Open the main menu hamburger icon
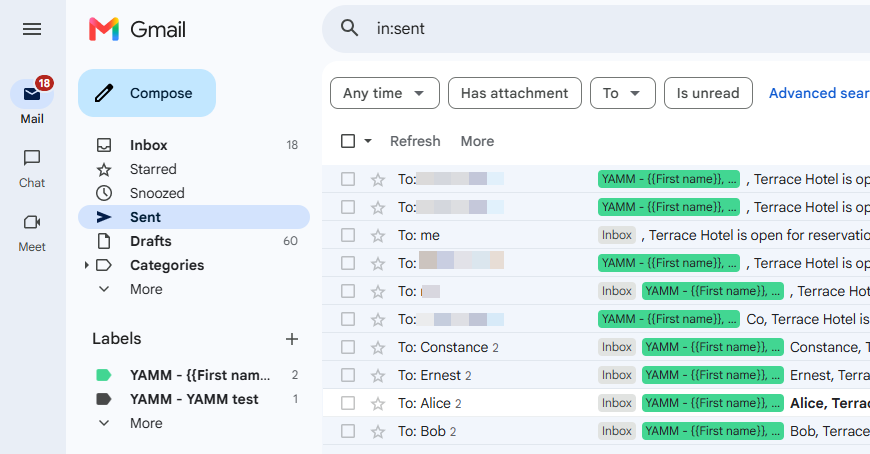This screenshot has width=870, height=454. pyautogui.click(x=32, y=29)
